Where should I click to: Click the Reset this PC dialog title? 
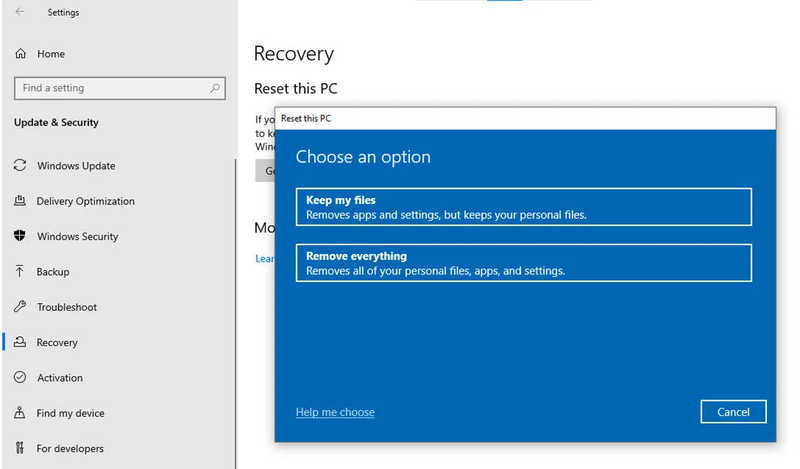tap(306, 118)
